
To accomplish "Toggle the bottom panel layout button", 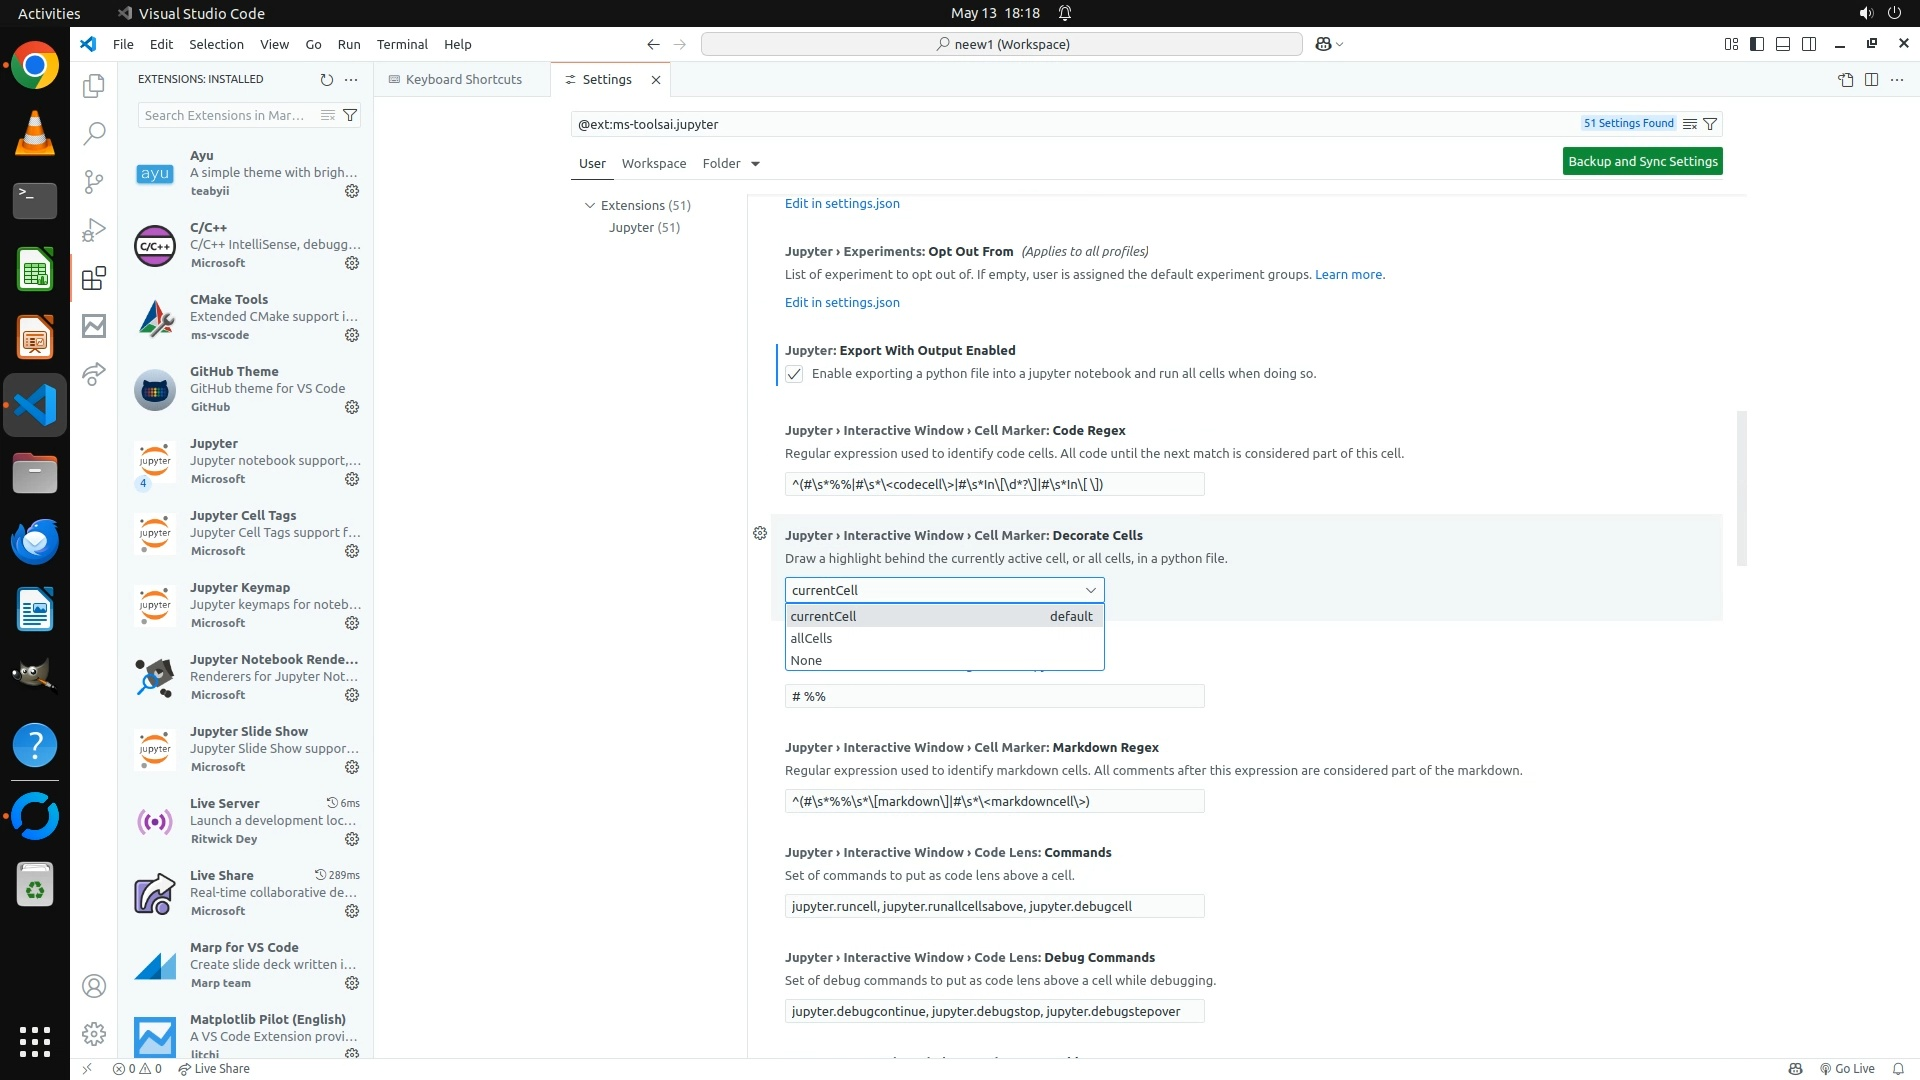I will point(1783,44).
